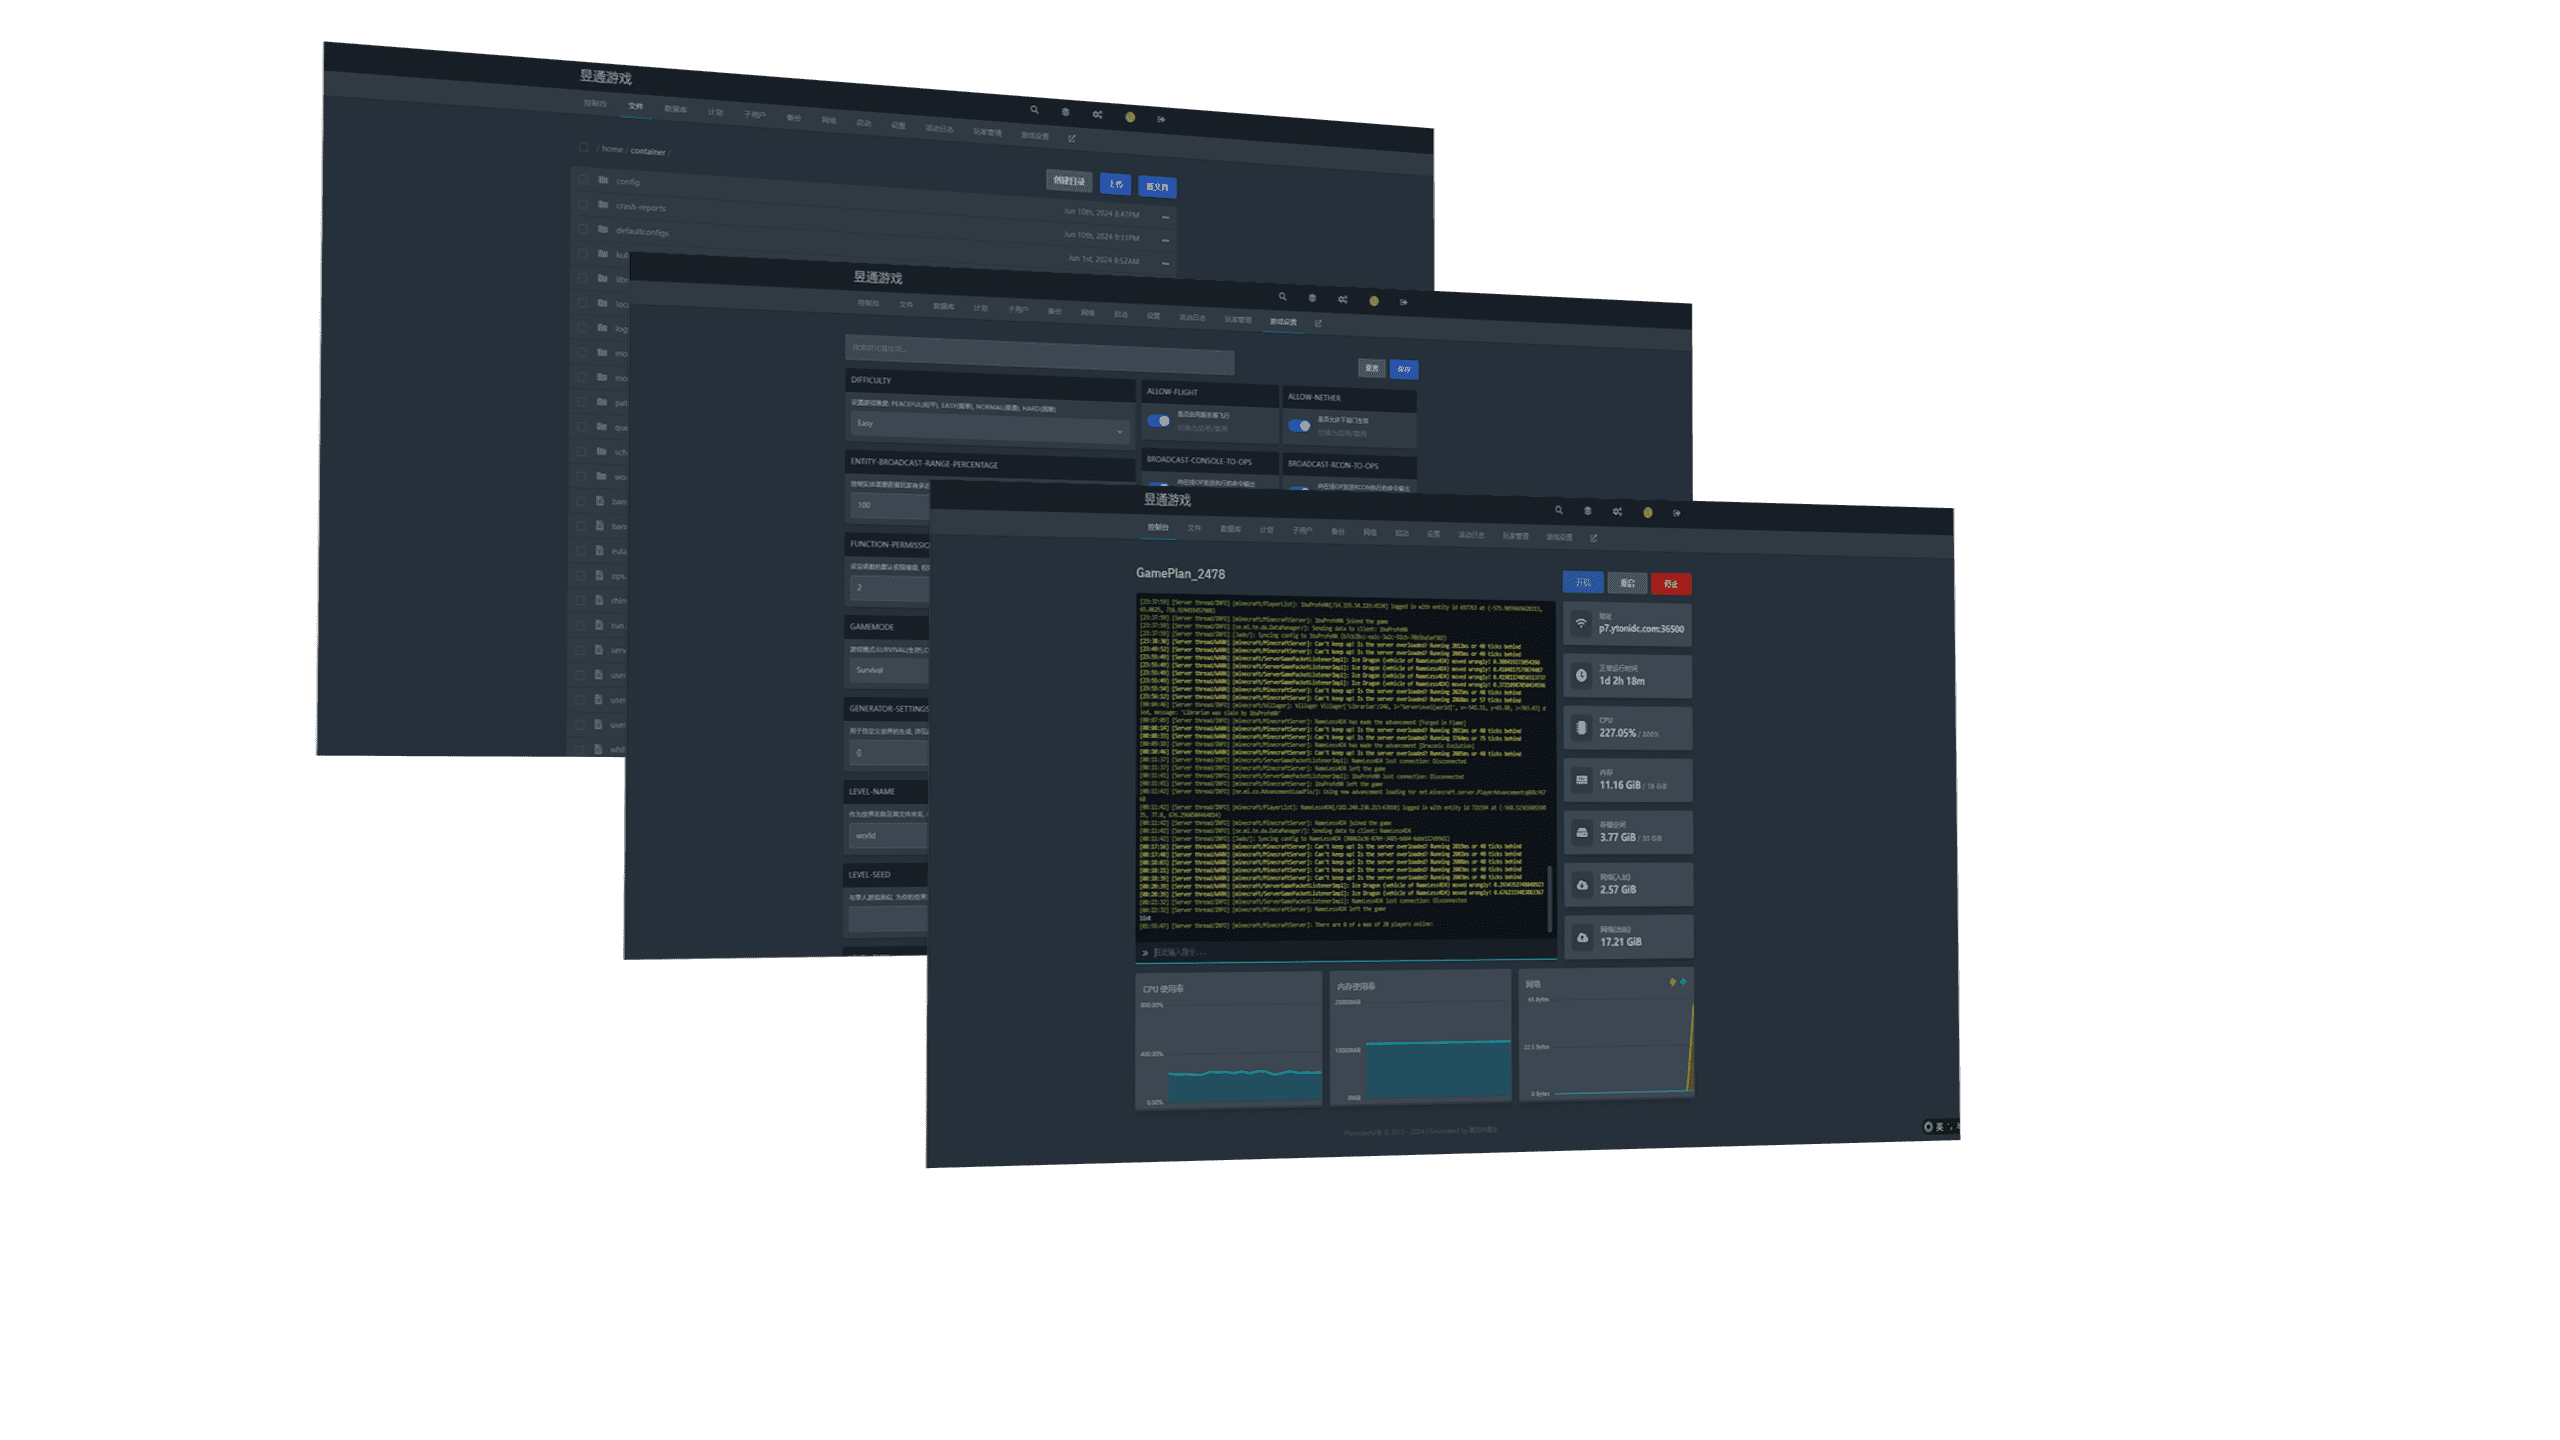
Task: Open the DIFFICULTY dropdown showing Easy
Action: pyautogui.click(x=988, y=427)
